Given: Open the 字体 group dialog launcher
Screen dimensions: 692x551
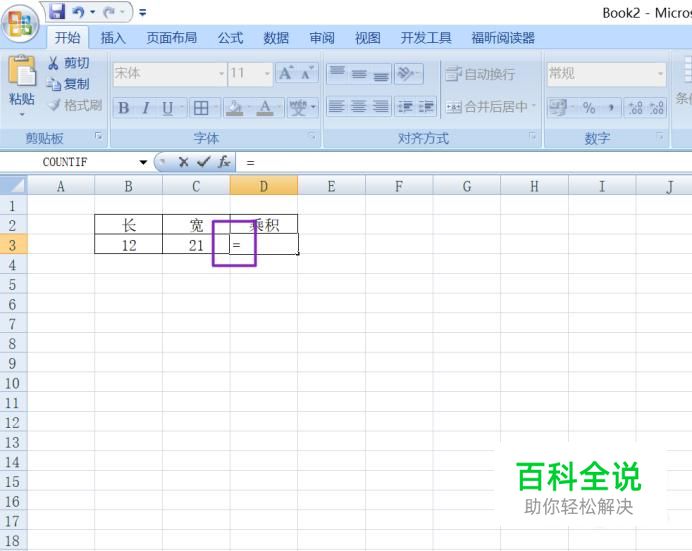Looking at the screenshot, I should (312, 136).
